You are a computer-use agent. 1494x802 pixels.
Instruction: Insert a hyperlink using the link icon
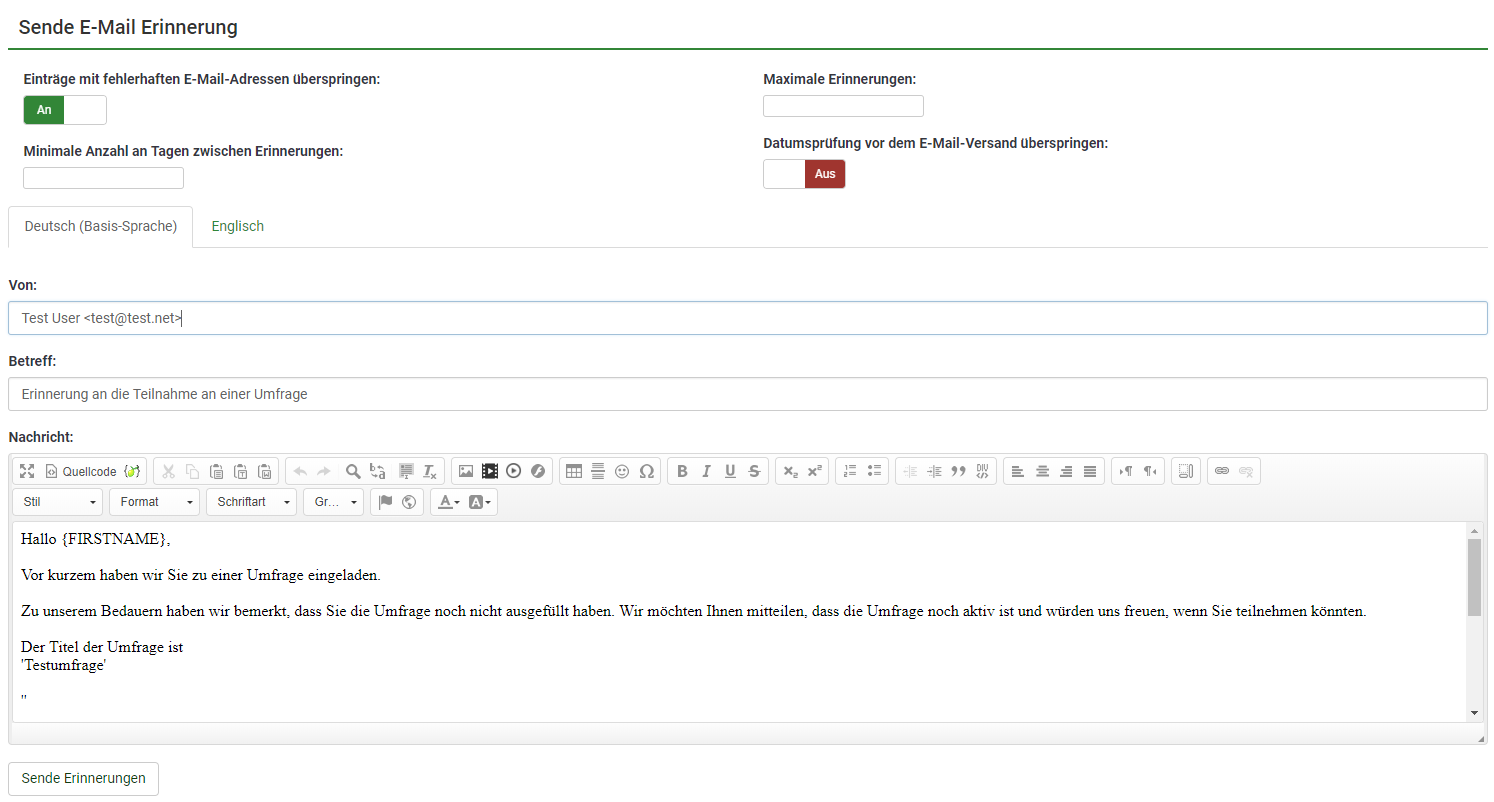1221,471
